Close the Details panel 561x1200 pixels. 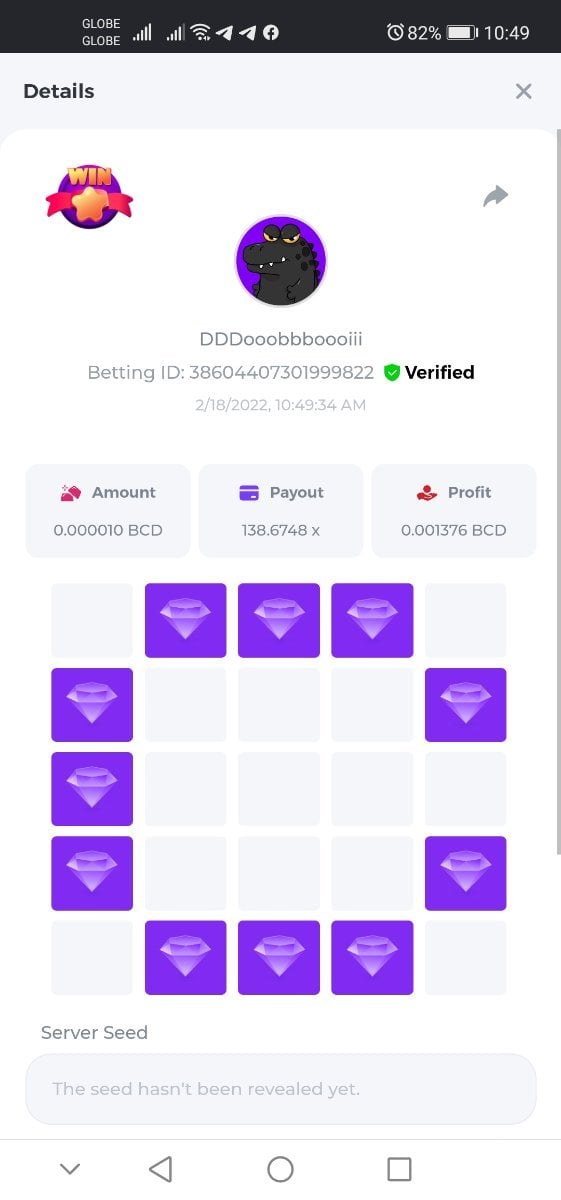[523, 91]
